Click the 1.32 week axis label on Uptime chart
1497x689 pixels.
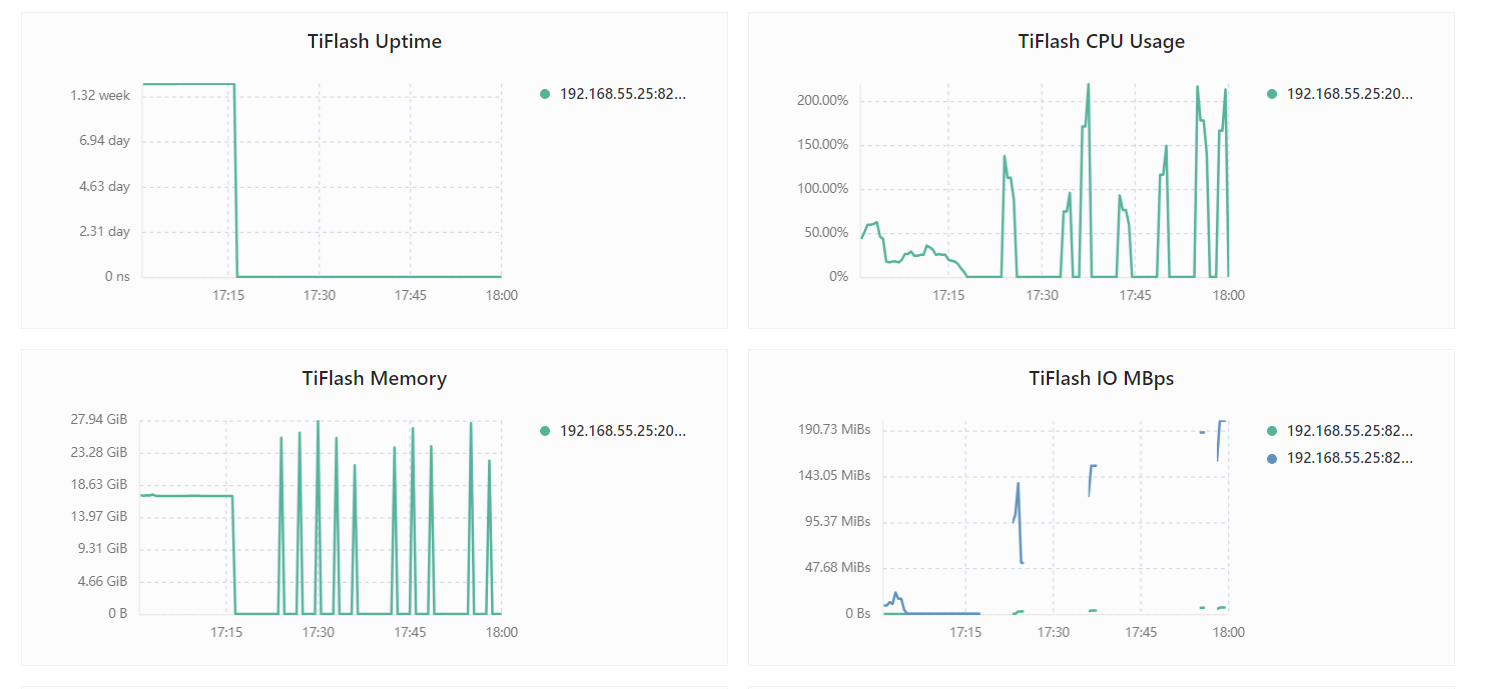pos(100,96)
